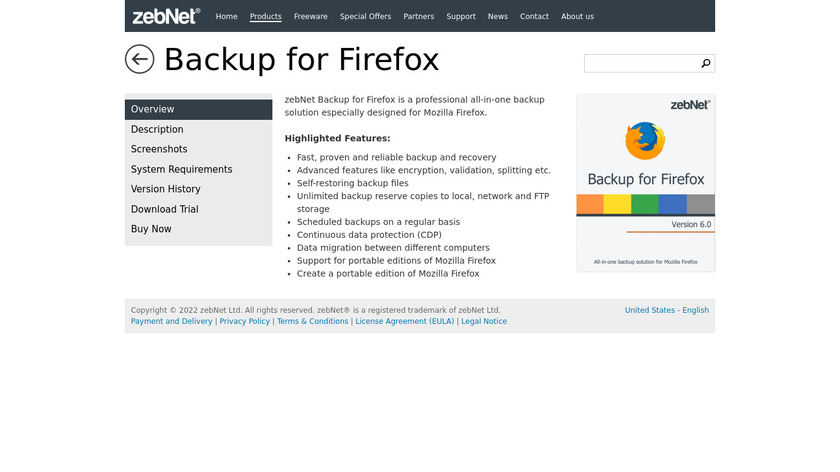
Task: Open the Contact menu item
Action: (534, 17)
